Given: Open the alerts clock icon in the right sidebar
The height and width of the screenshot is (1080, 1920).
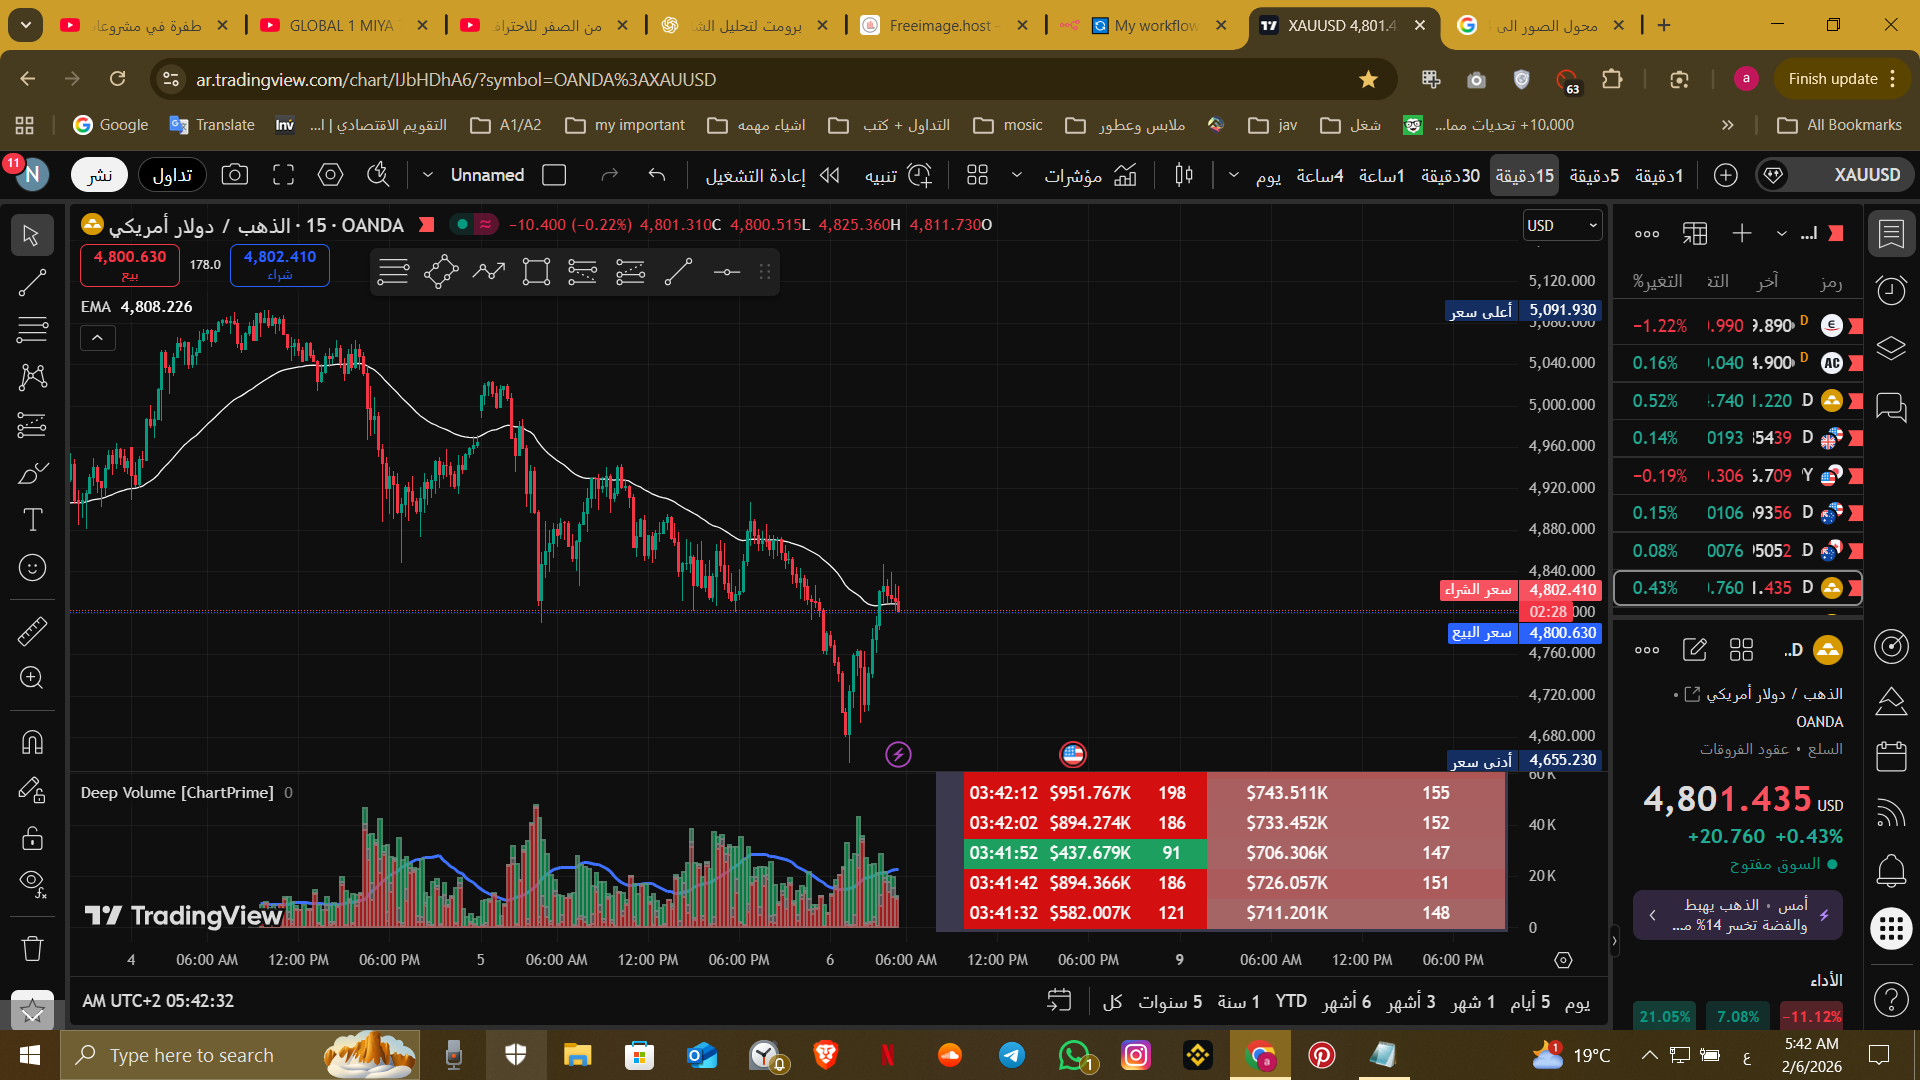Looking at the screenshot, I should click(x=1891, y=291).
